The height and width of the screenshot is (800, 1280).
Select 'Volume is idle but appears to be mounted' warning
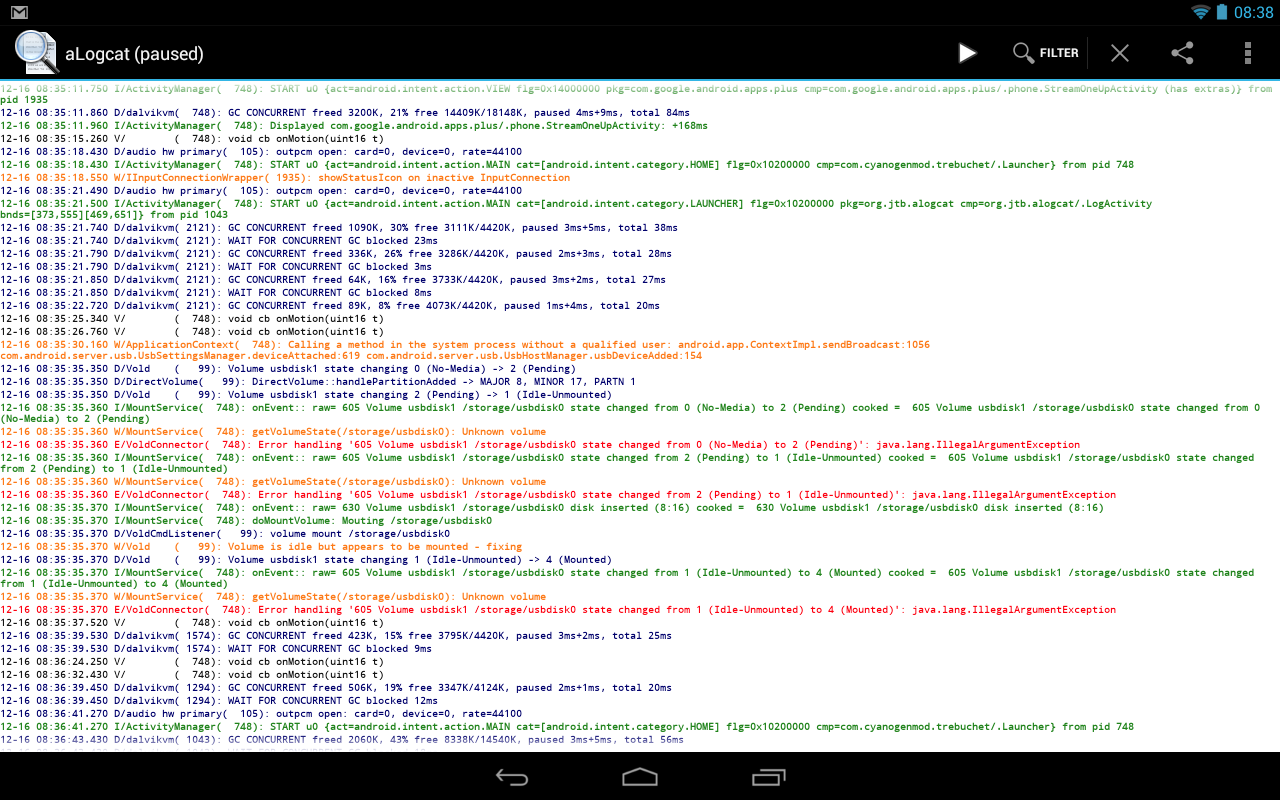[x=261, y=547]
